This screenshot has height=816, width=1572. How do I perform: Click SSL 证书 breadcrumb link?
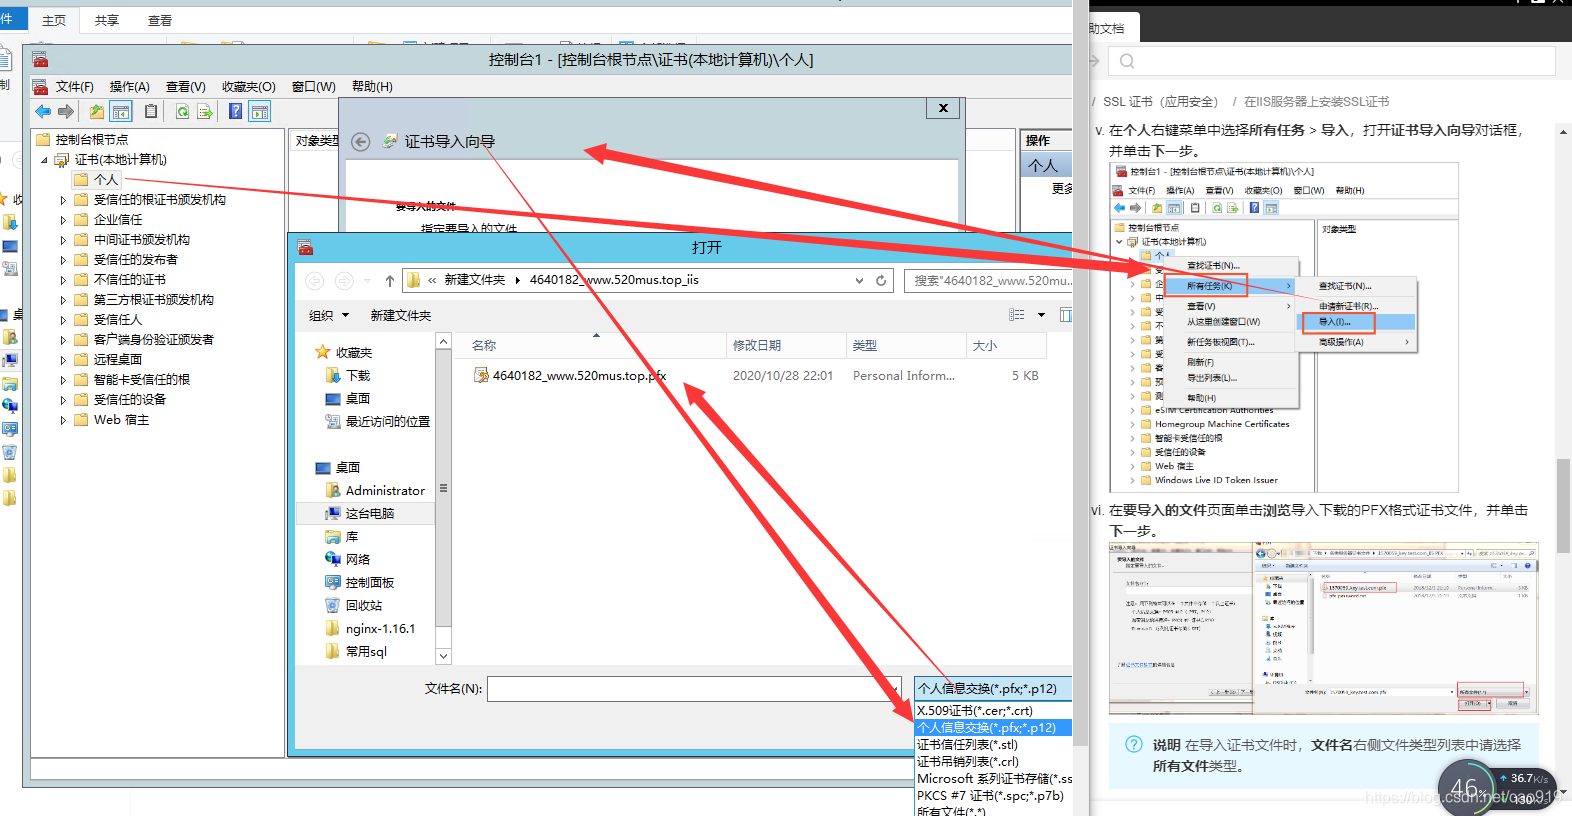point(1160,102)
